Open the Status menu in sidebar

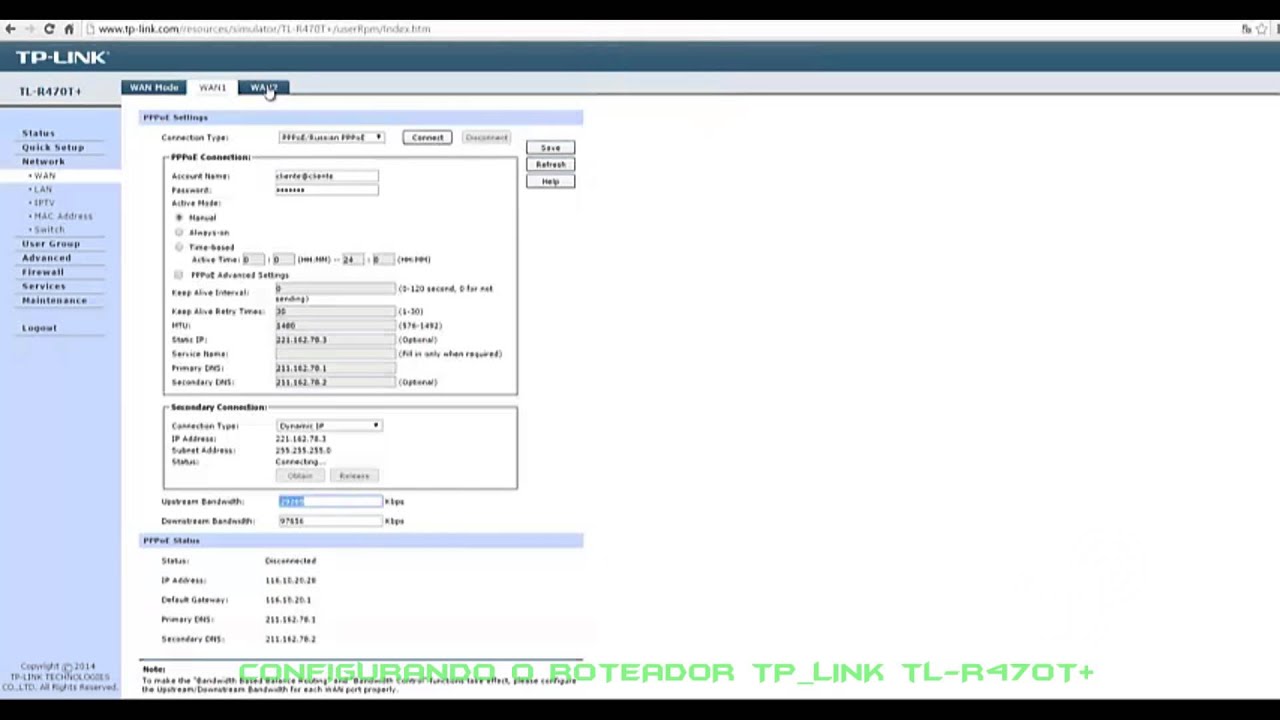click(38, 133)
